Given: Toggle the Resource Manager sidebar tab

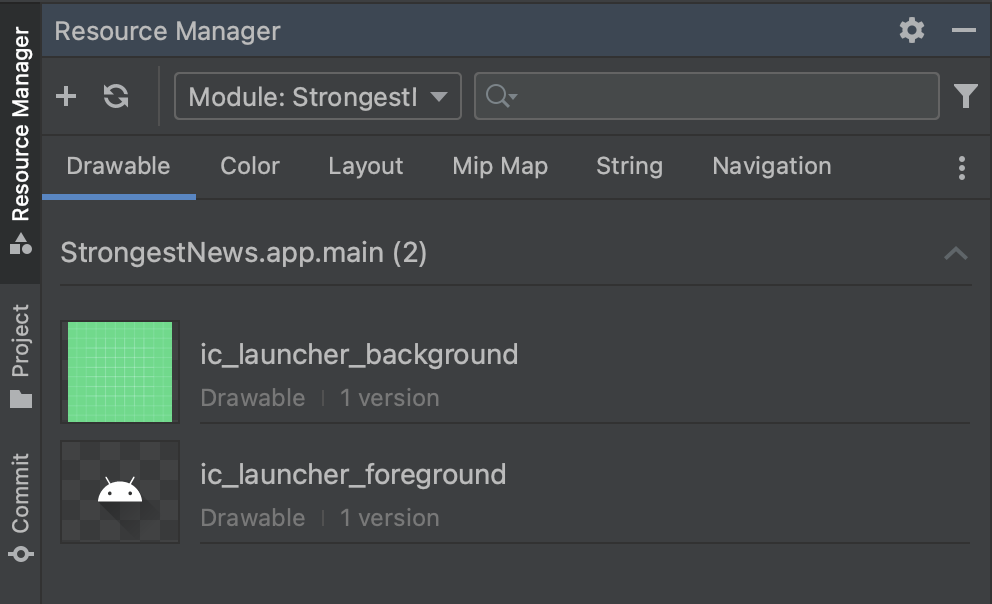Looking at the screenshot, I should click(20, 140).
